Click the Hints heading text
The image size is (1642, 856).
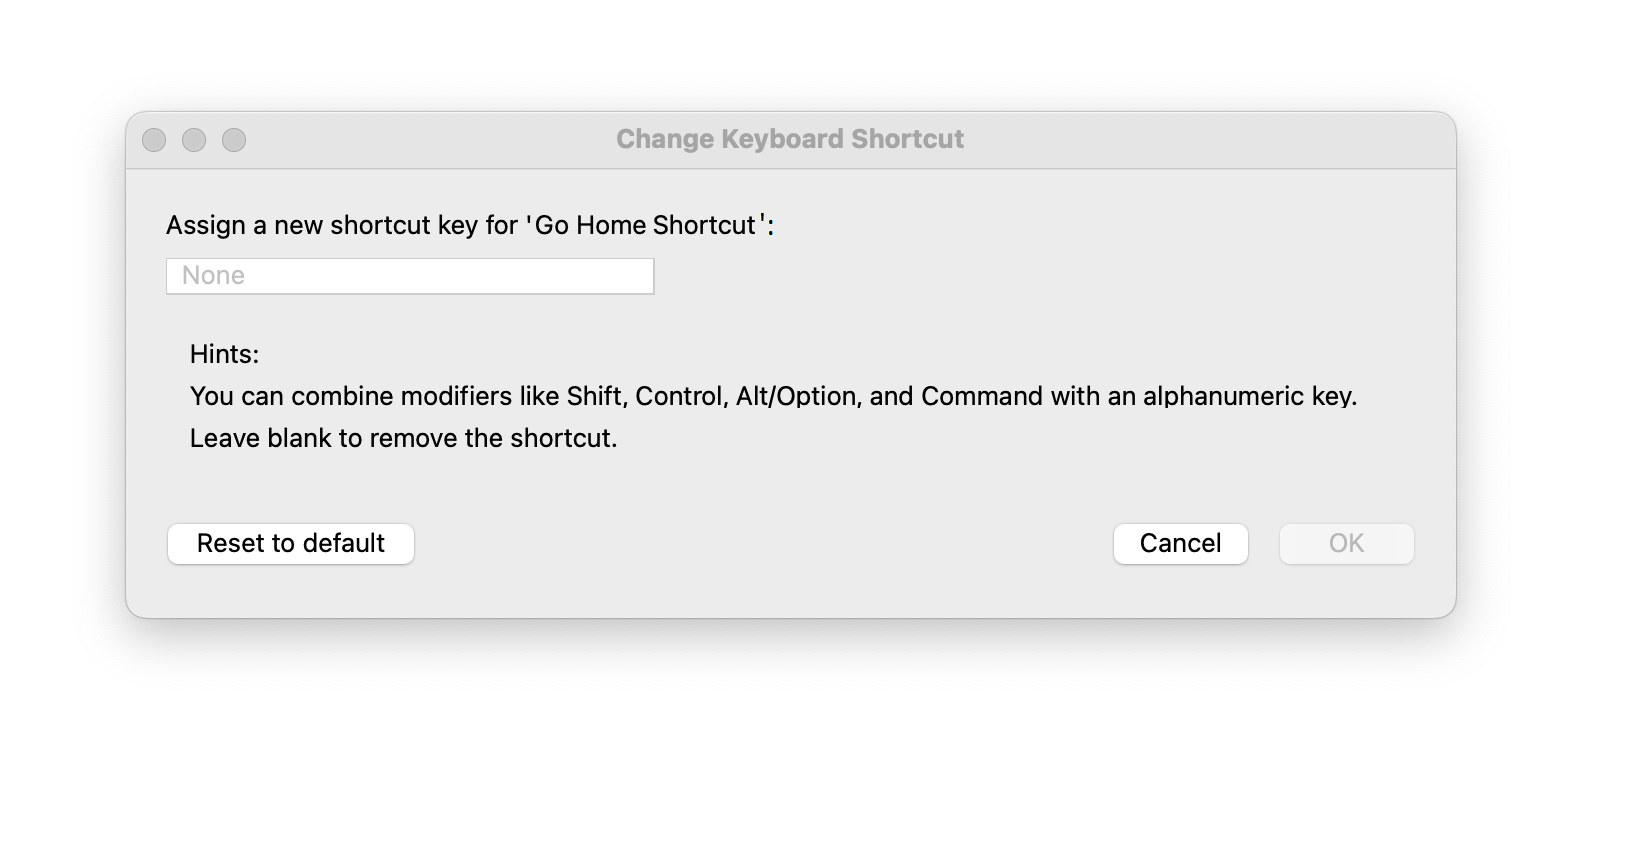(224, 354)
